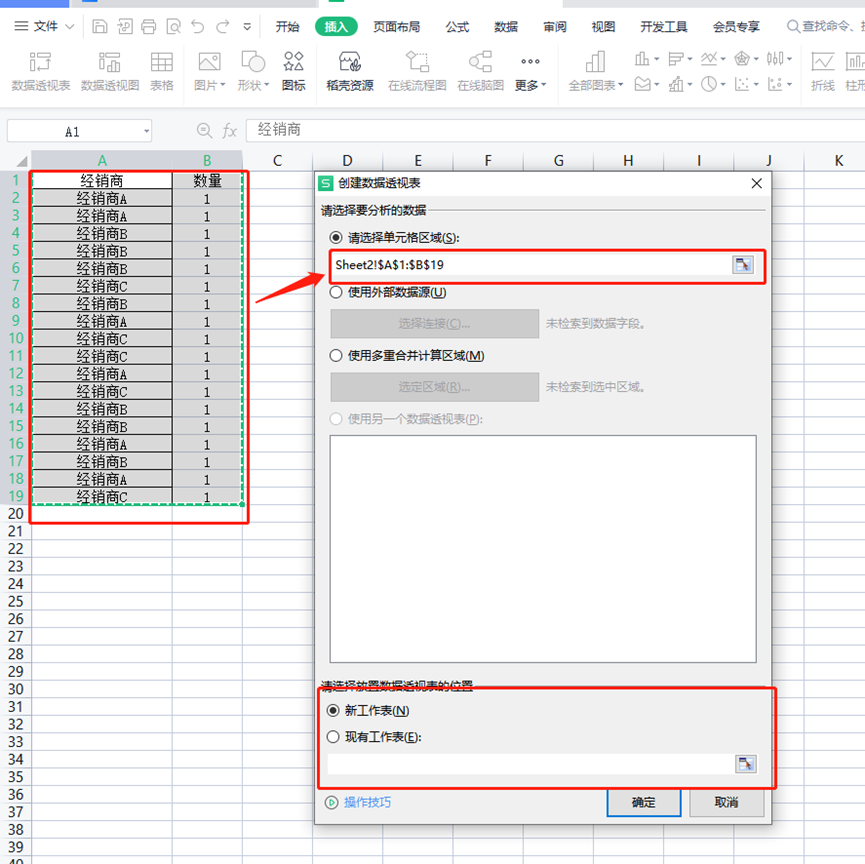Image resolution: width=865 pixels, height=864 pixels.
Task: Click the 图标 icons library button
Action: (293, 71)
